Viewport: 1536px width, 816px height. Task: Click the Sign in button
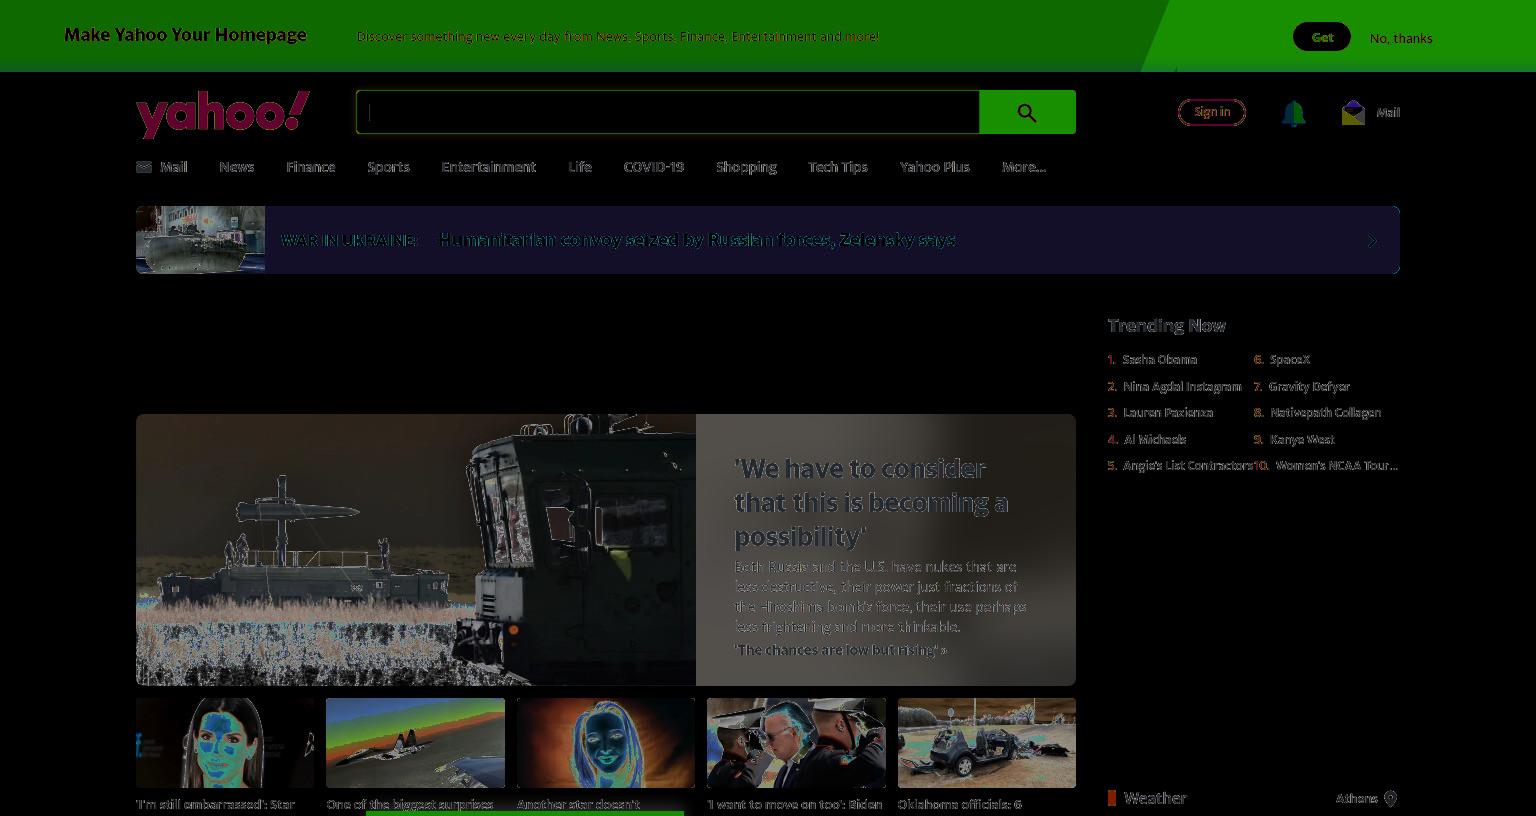[1212, 112]
